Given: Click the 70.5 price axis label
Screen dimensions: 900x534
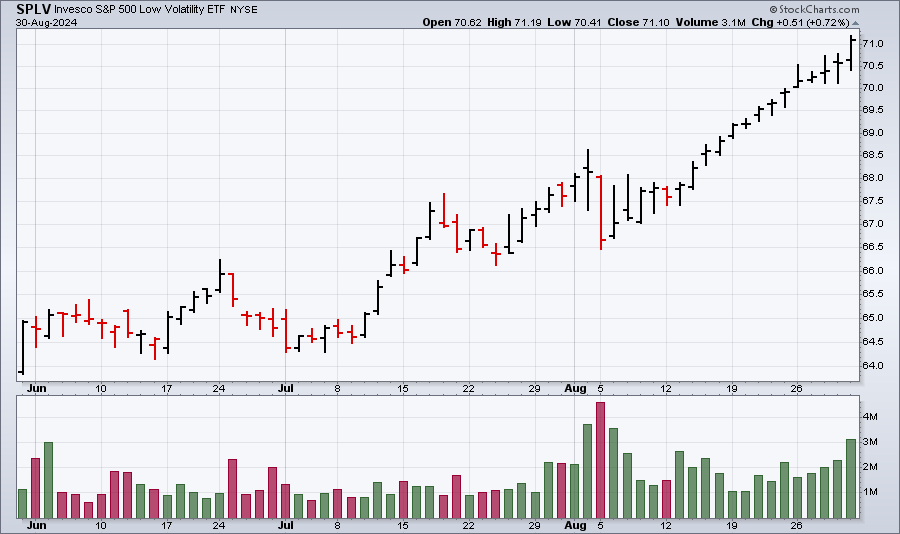Looking at the screenshot, I should (x=872, y=66).
